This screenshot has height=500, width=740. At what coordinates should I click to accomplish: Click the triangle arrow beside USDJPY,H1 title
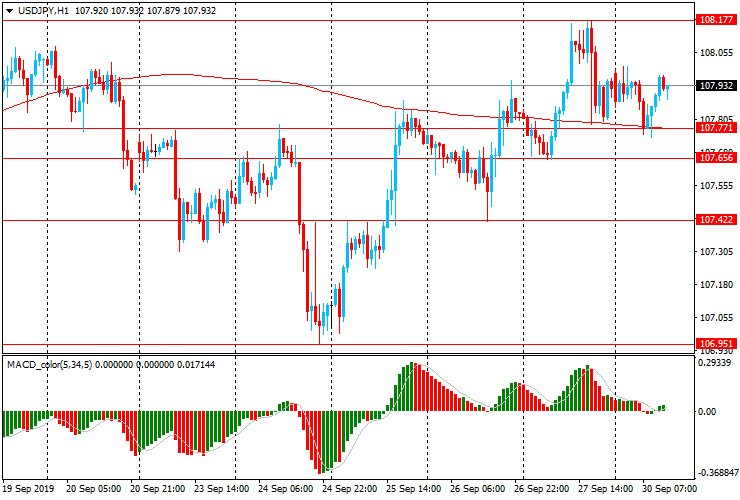9,9
